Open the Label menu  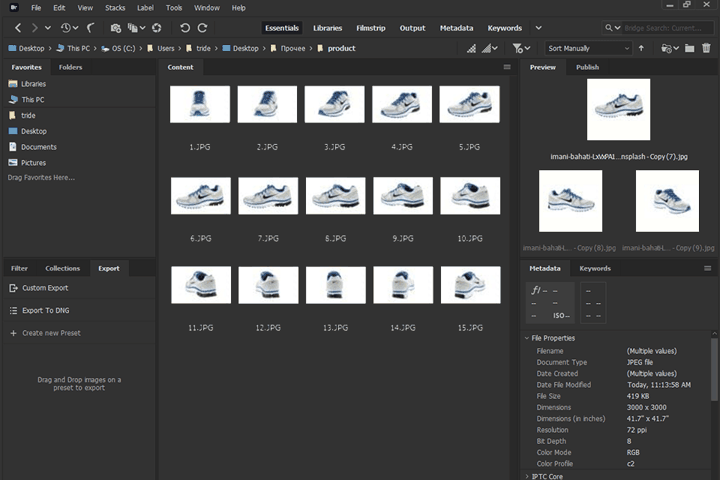(145, 8)
